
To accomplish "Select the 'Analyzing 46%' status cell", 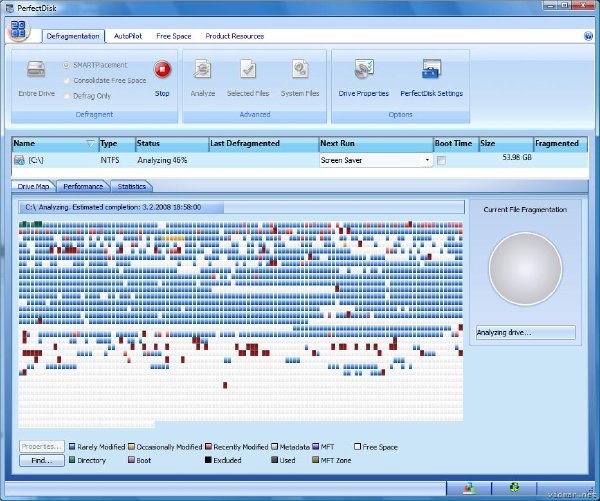I will click(162, 160).
